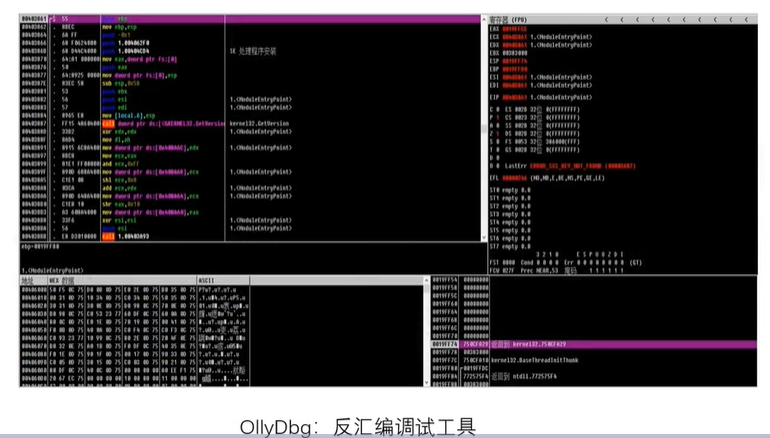Screen dimensions: 770x438
Task: Select the ESP register value
Action: 515,61
